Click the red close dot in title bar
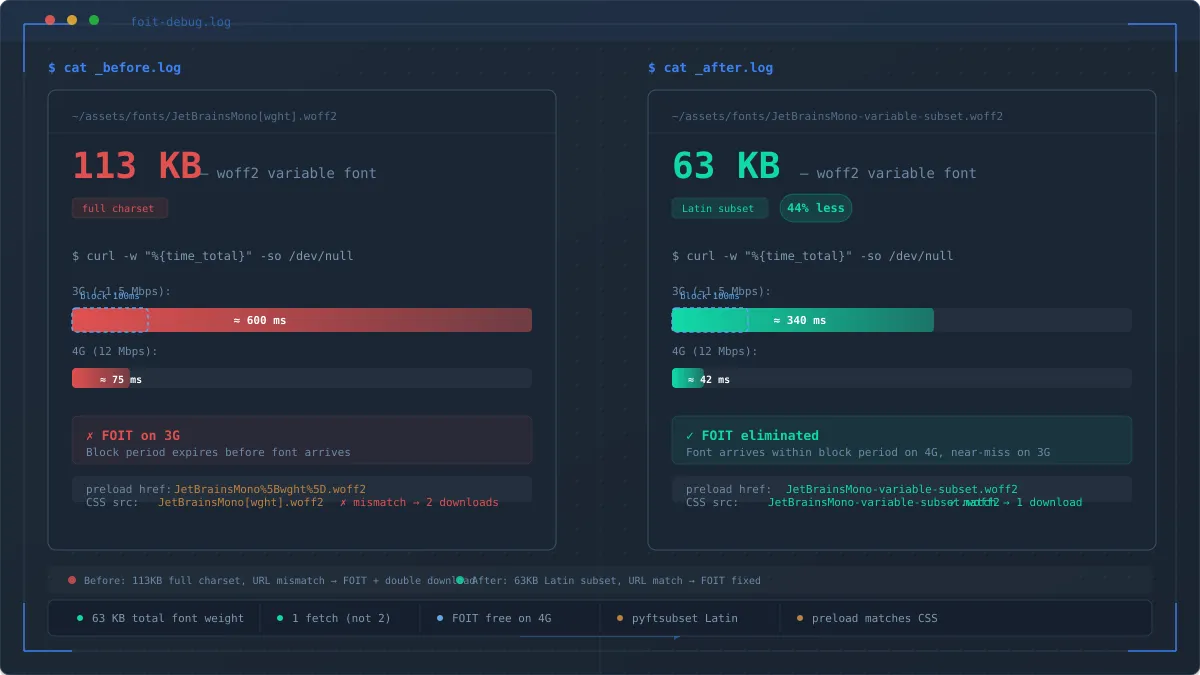The height and width of the screenshot is (675, 1200). coord(50,20)
